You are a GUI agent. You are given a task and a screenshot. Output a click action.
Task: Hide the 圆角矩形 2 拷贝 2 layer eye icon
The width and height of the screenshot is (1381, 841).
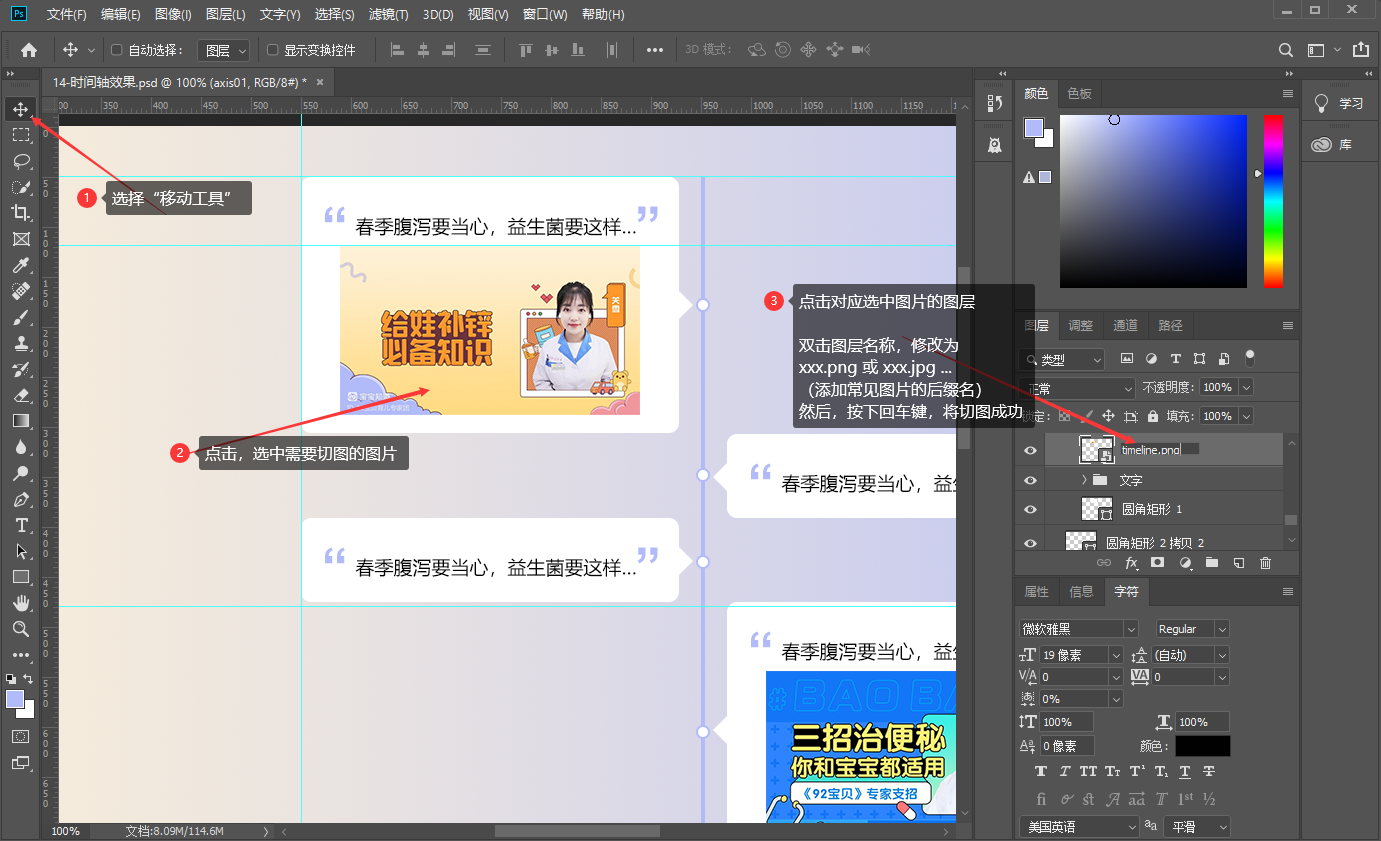1031,541
